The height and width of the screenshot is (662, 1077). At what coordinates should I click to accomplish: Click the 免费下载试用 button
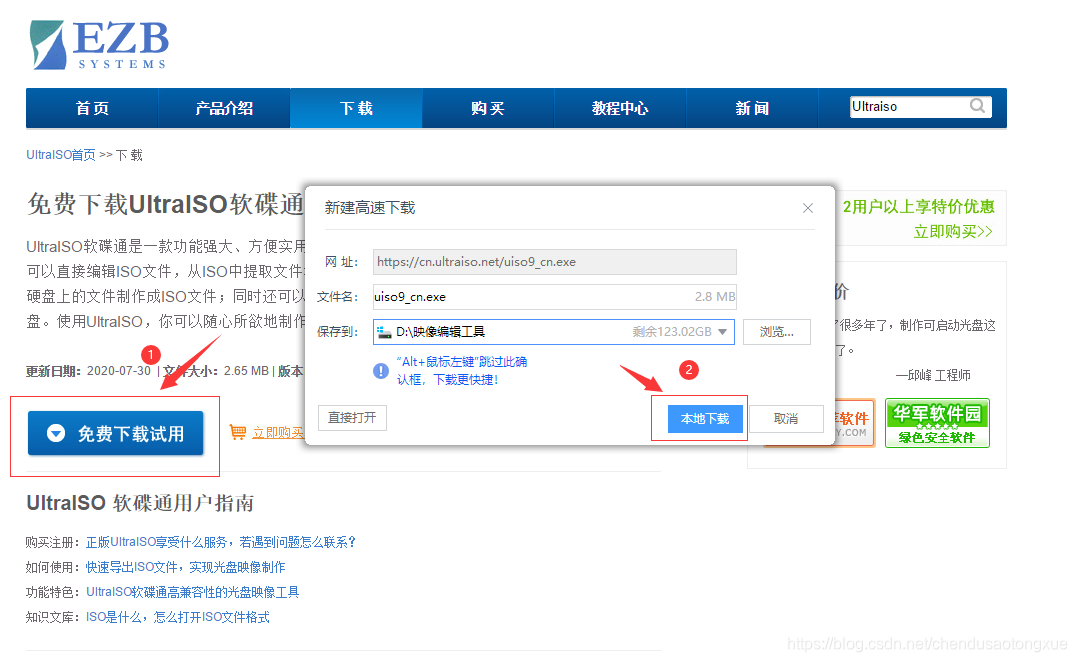[115, 433]
